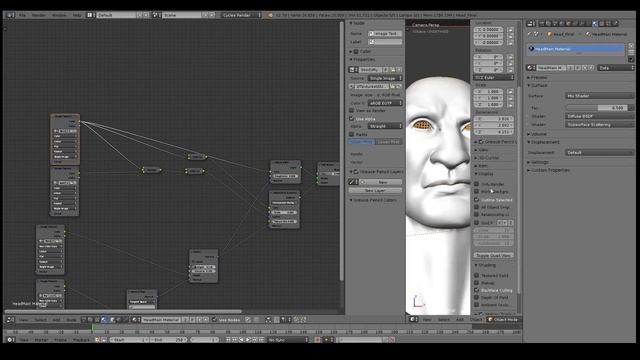Open the Marker menu in timeline
This screenshot has height=360, width=640.
coord(41,340)
